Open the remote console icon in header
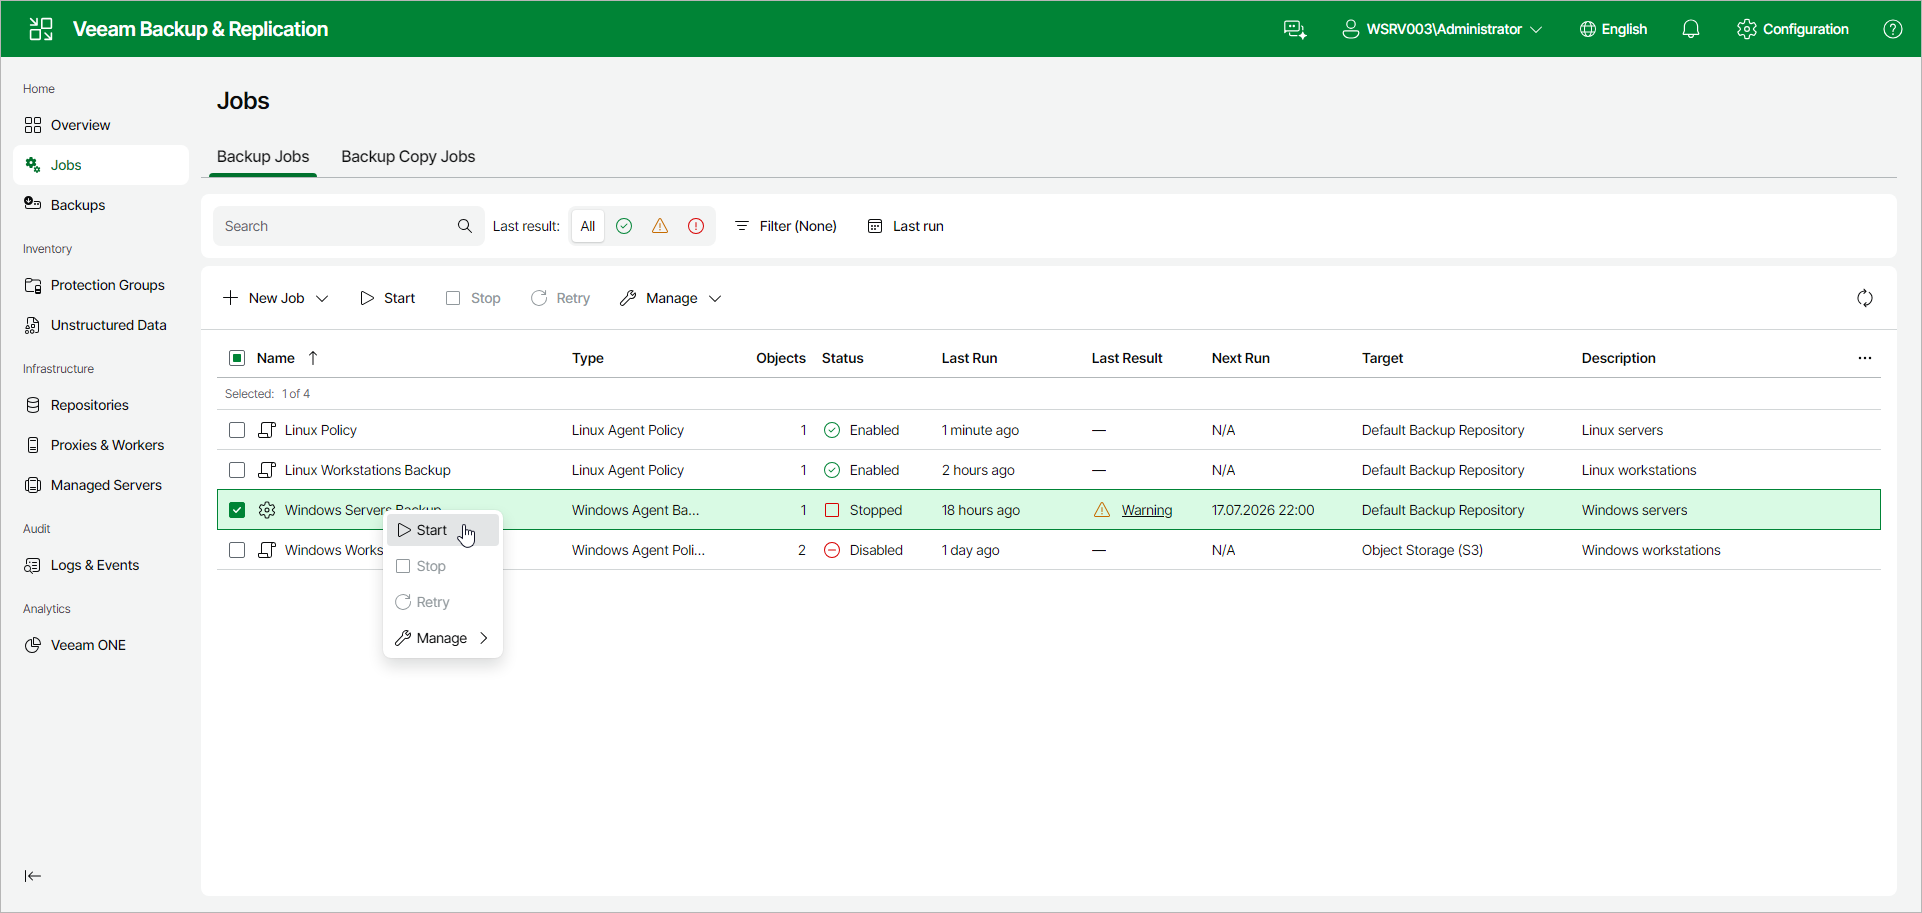This screenshot has height=913, width=1922. 1295,29
